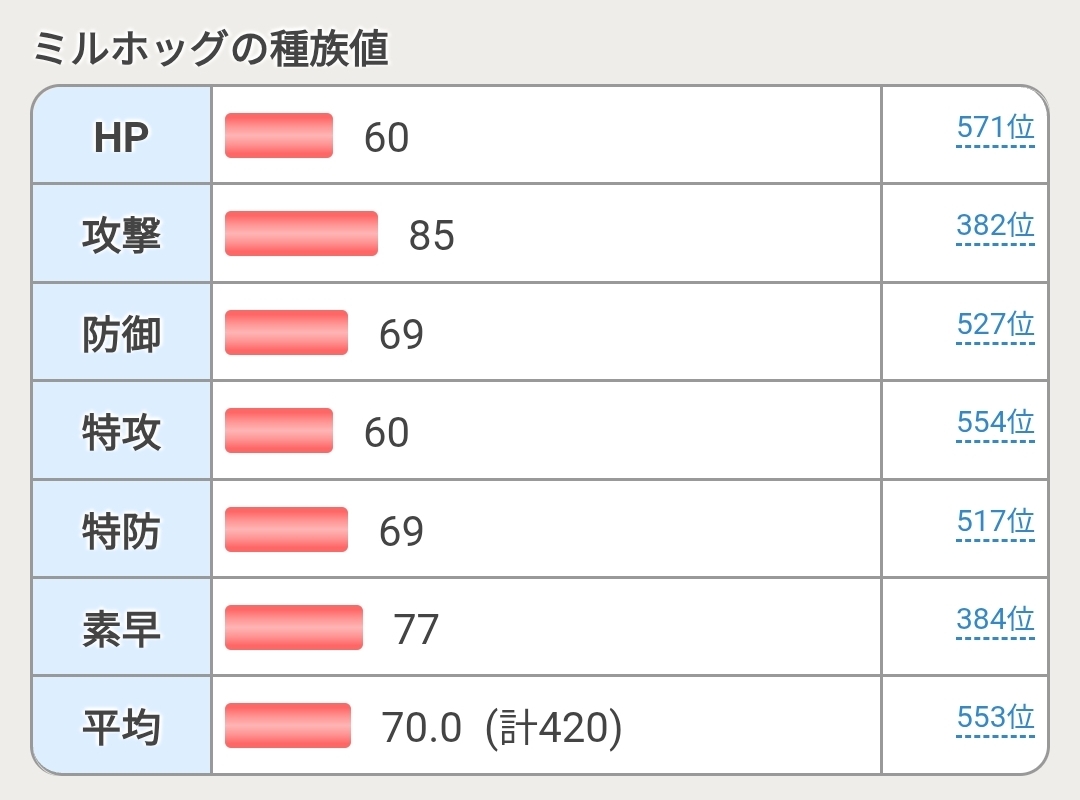Click the red stat bar in the 特攻 row
Screen dimensions: 1080x800
278,430
